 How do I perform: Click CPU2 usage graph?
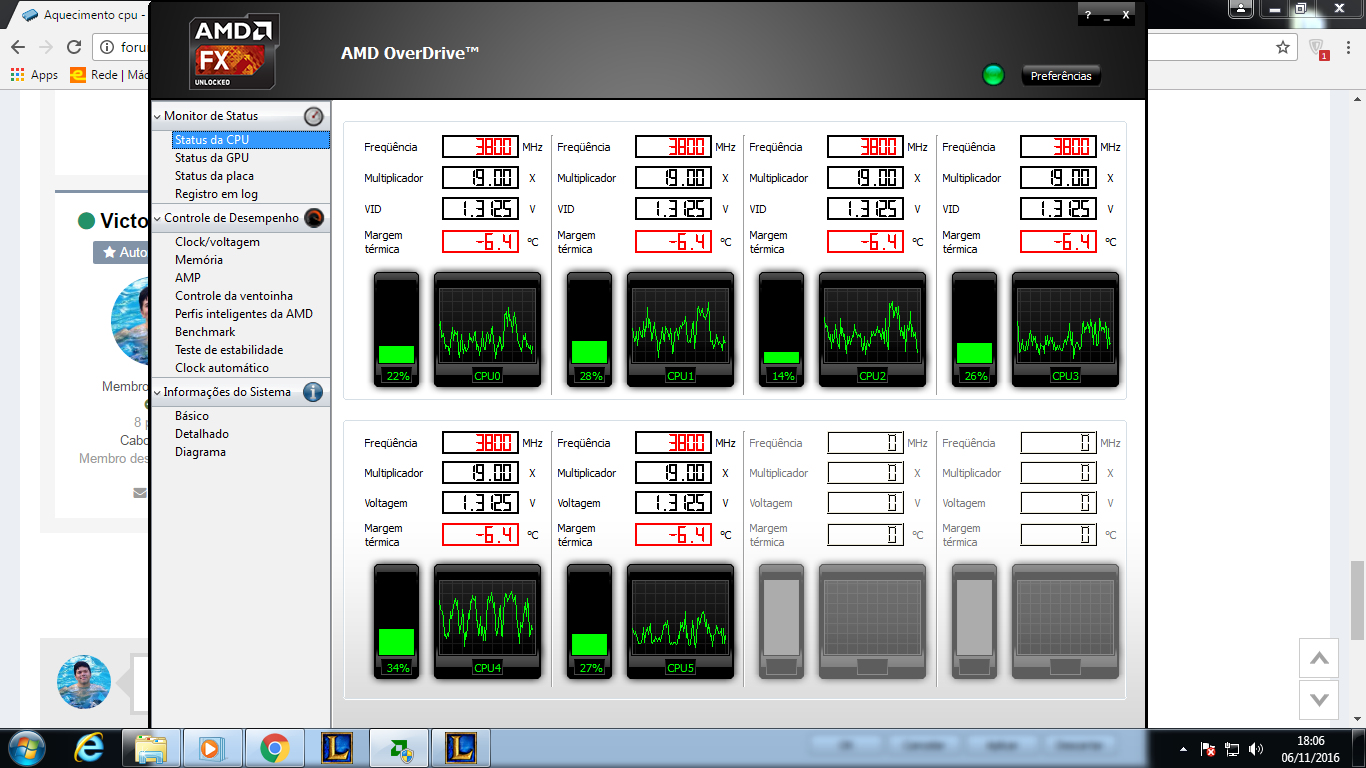872,329
